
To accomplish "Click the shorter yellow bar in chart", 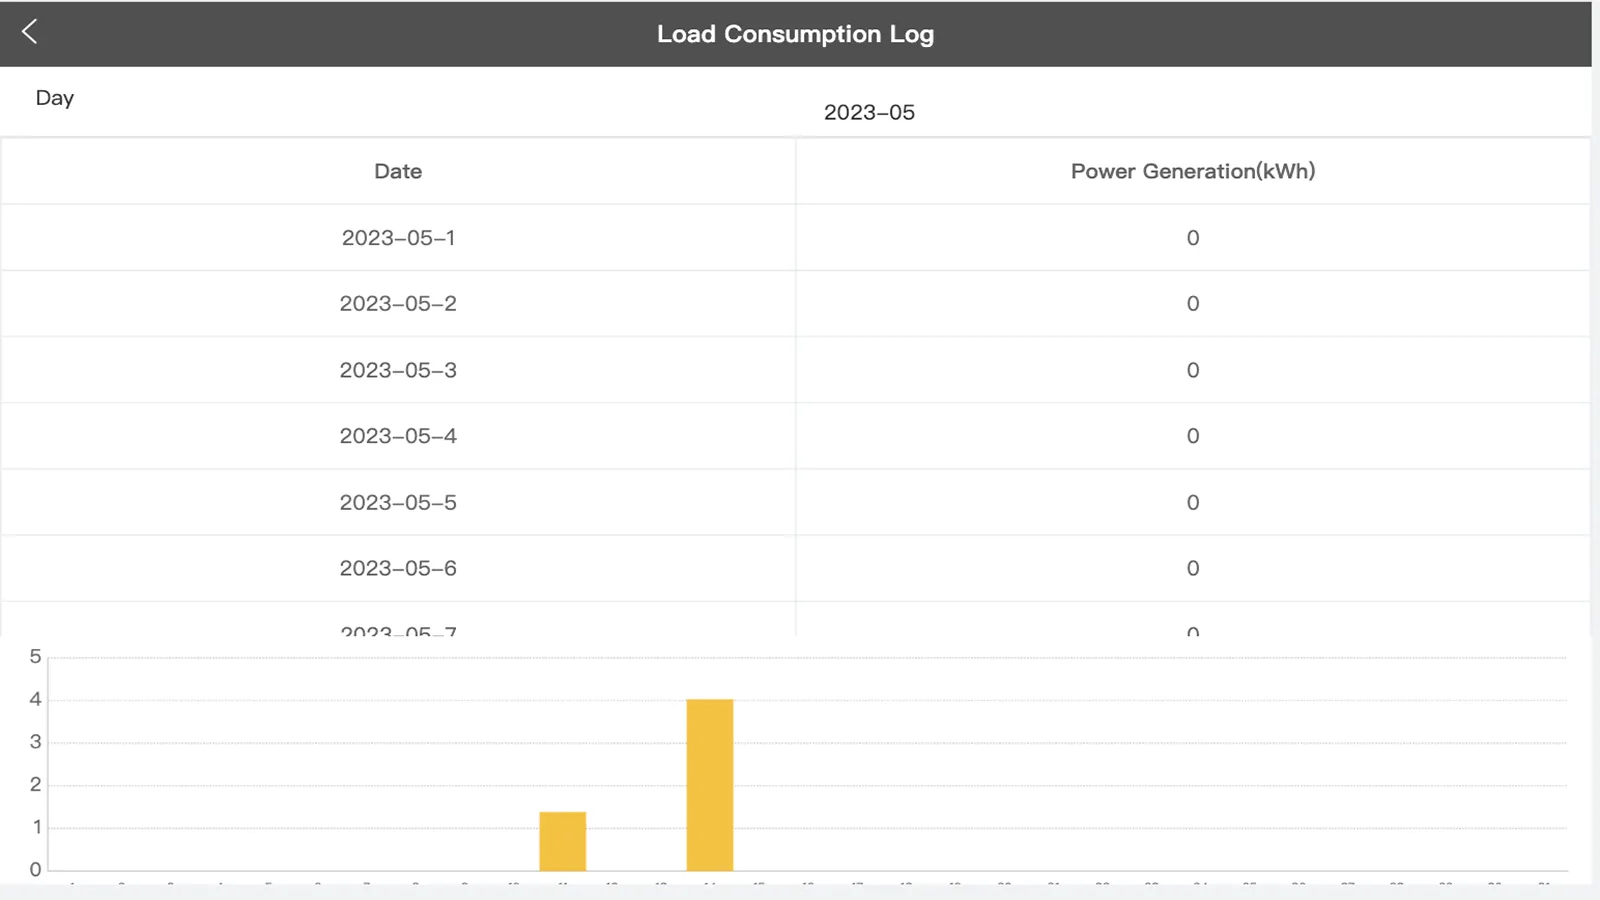I will point(562,840).
